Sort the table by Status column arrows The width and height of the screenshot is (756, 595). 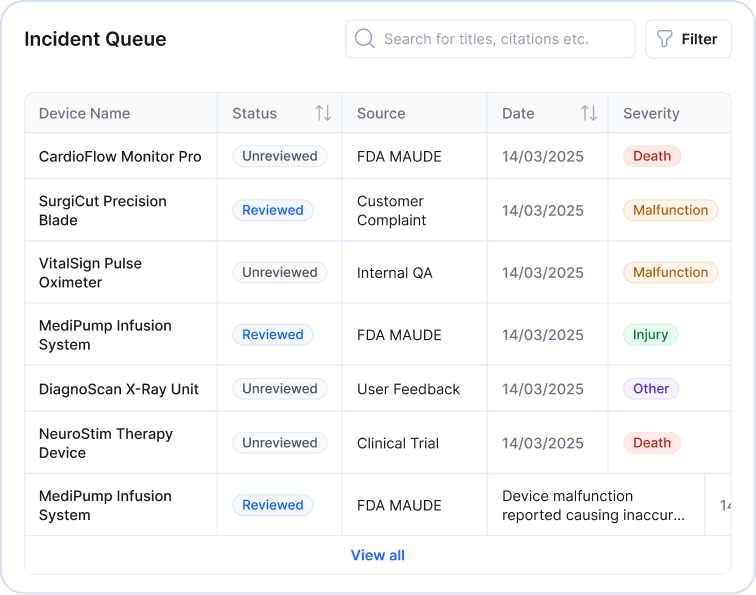323,113
